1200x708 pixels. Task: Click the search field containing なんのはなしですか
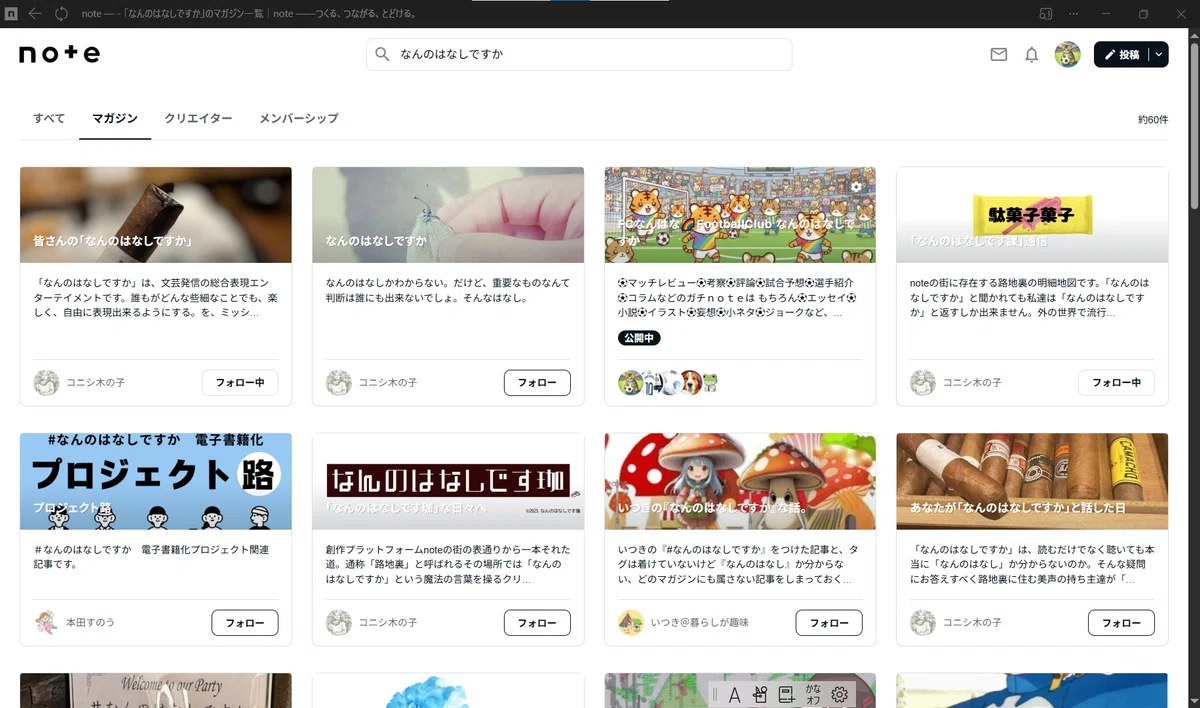tap(579, 54)
